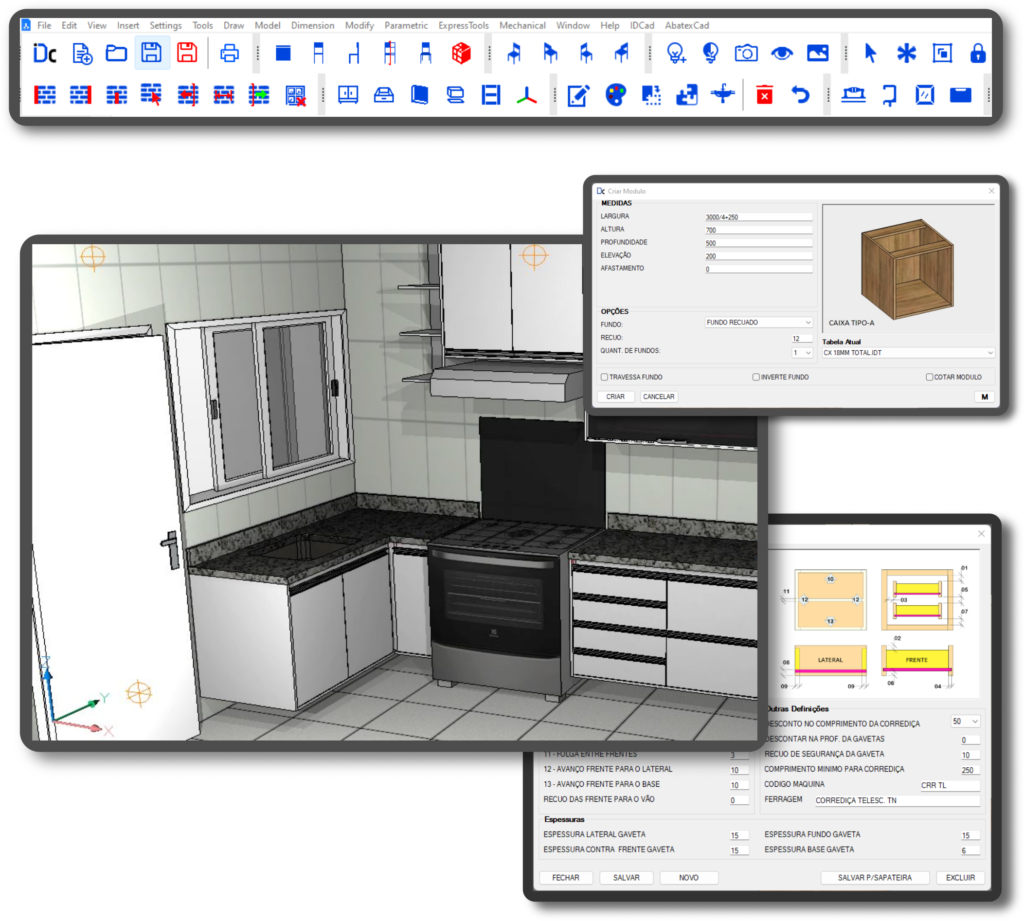Click the CANCELAR button

pos(658,396)
